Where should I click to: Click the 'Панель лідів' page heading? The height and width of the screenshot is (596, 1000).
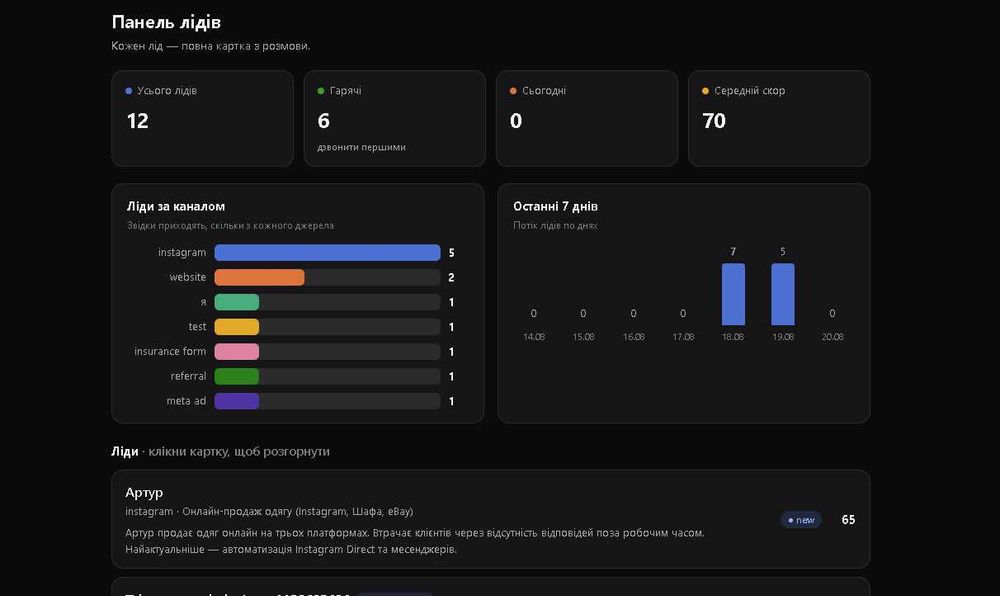(166, 22)
